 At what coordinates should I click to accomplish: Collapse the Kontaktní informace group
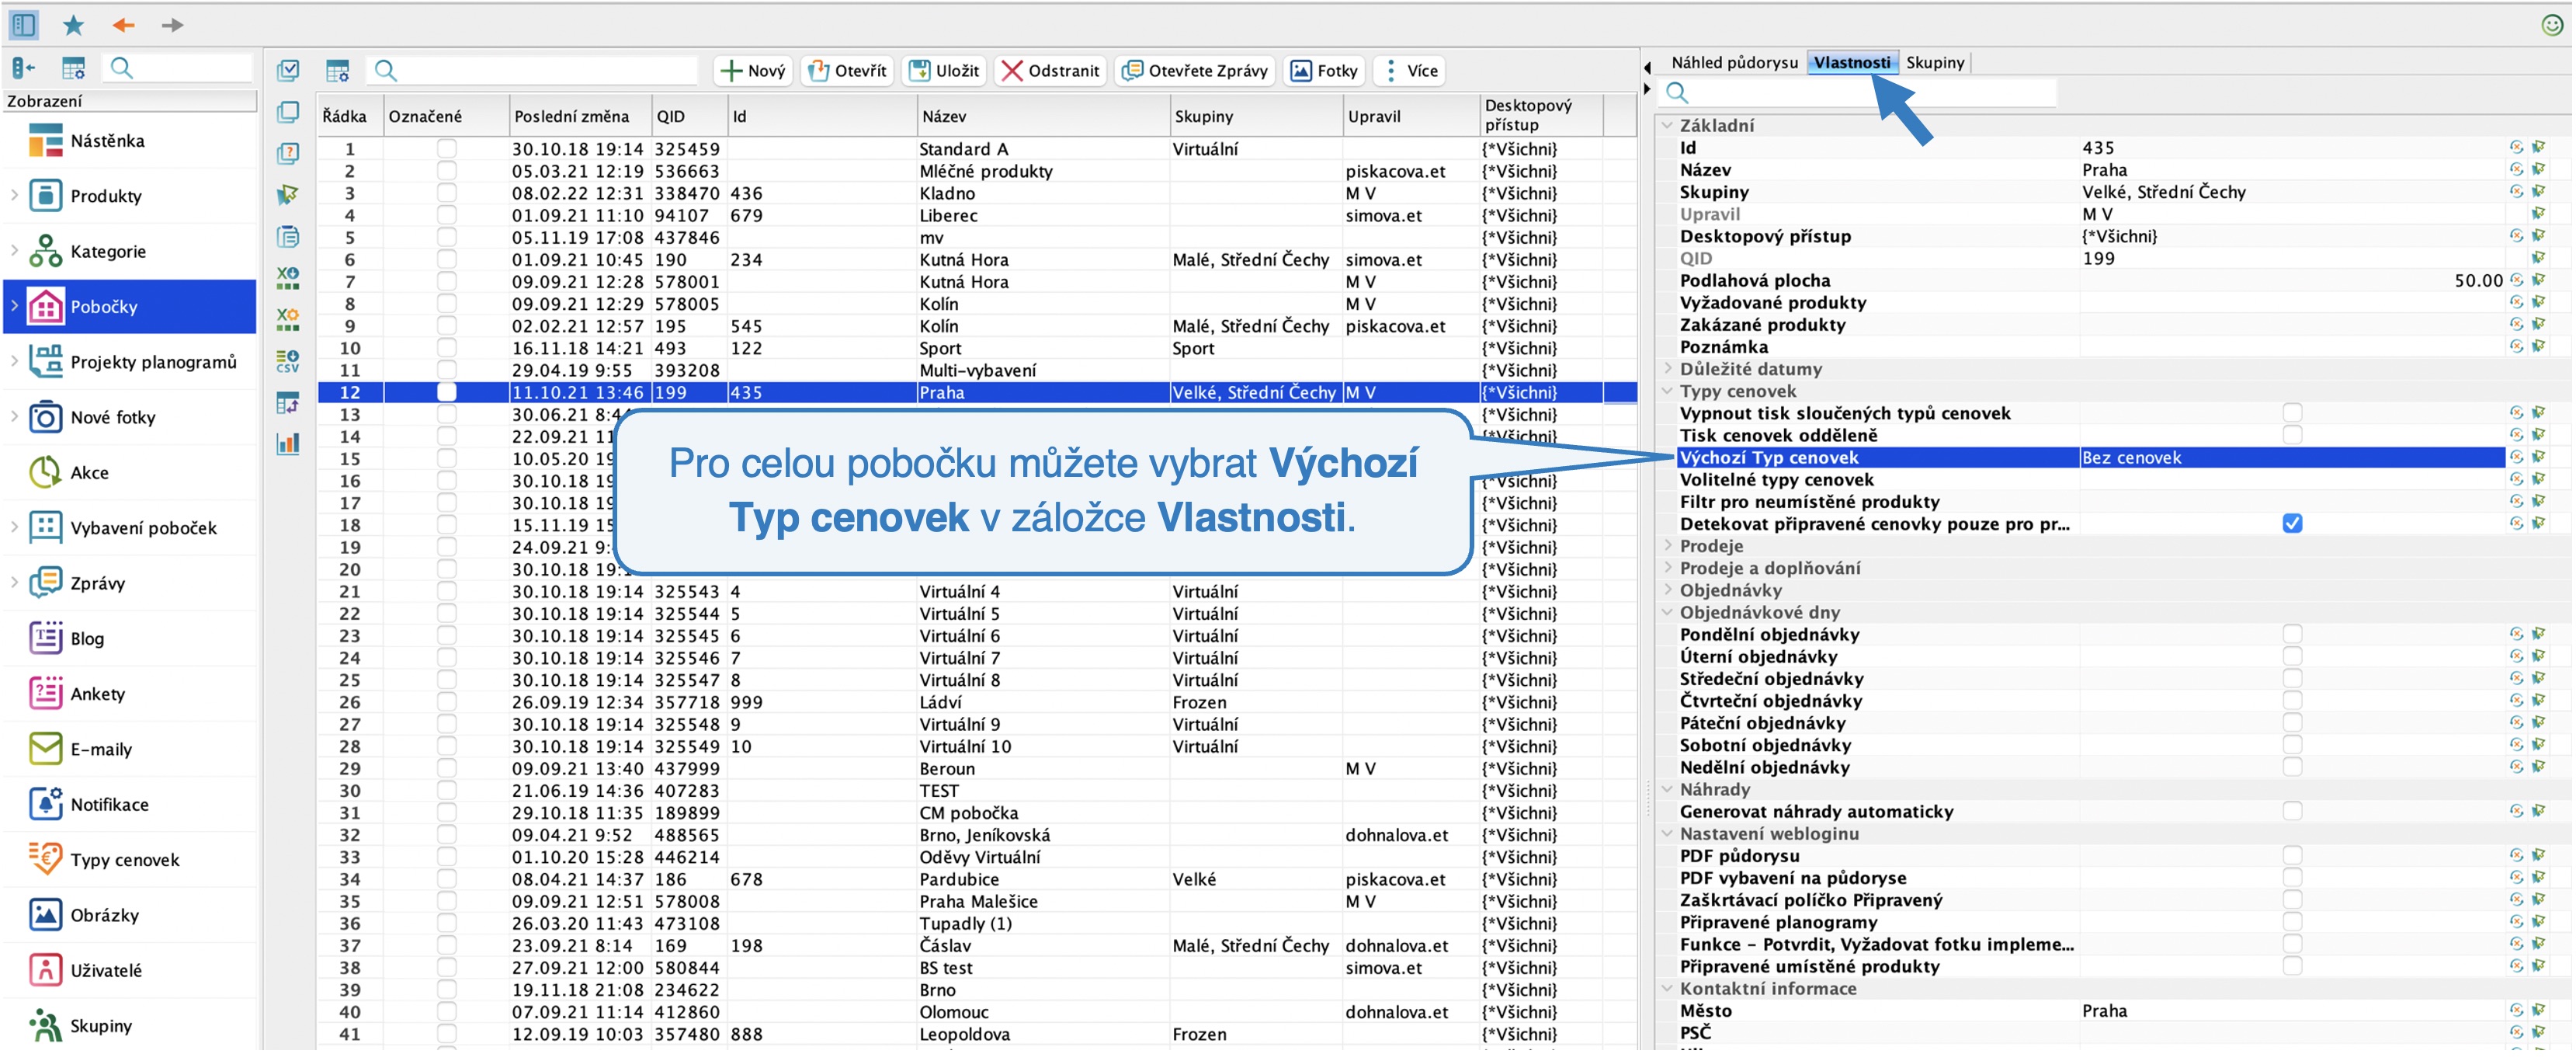[1667, 989]
